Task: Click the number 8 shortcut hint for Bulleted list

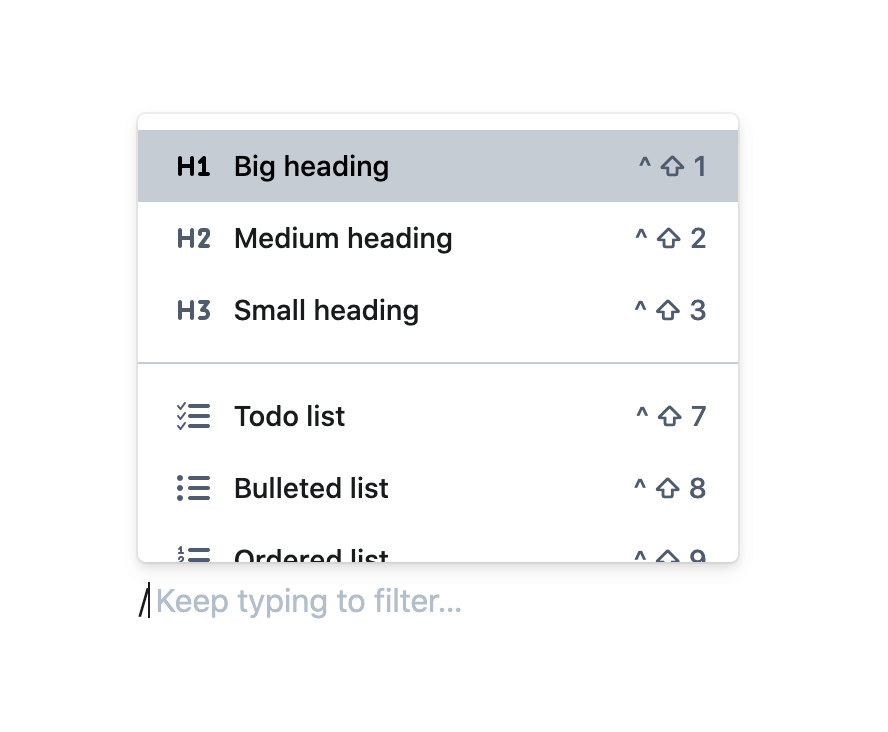Action: point(698,488)
